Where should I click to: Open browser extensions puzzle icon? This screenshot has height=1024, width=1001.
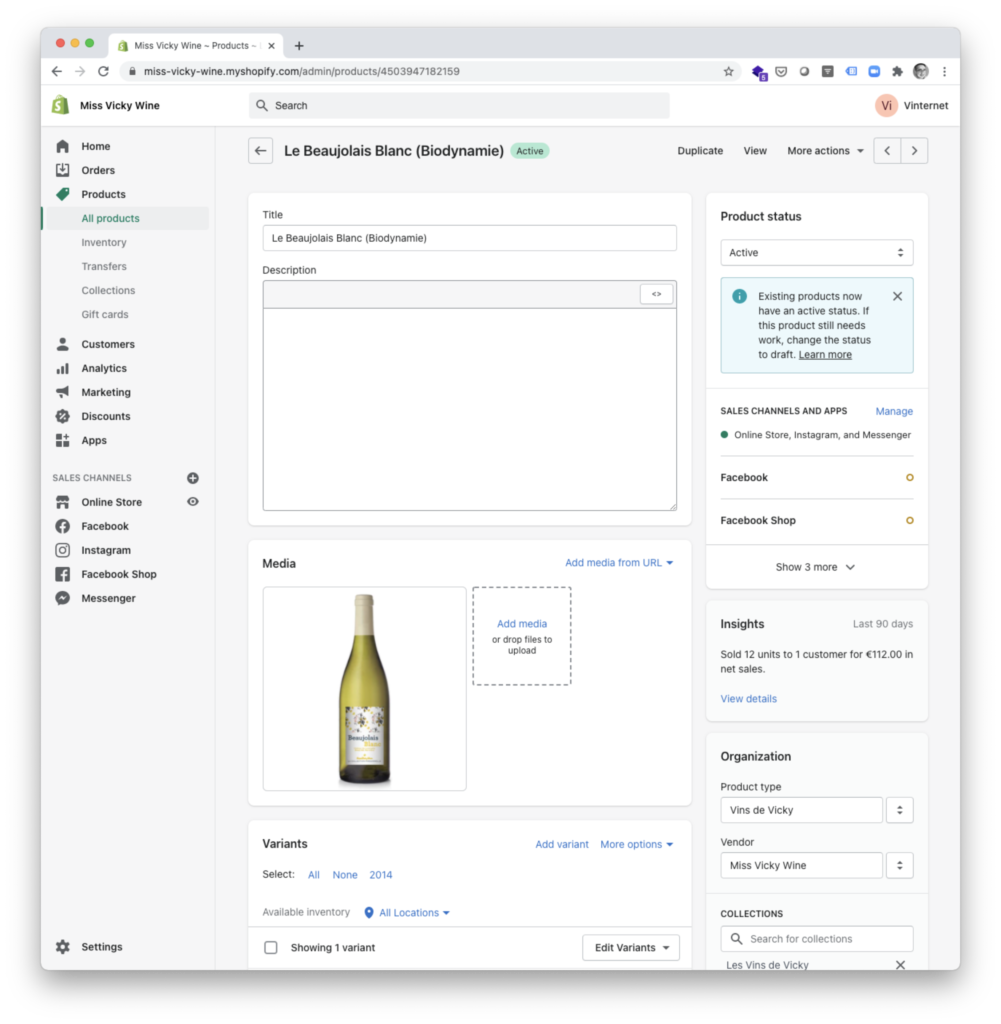coord(897,71)
